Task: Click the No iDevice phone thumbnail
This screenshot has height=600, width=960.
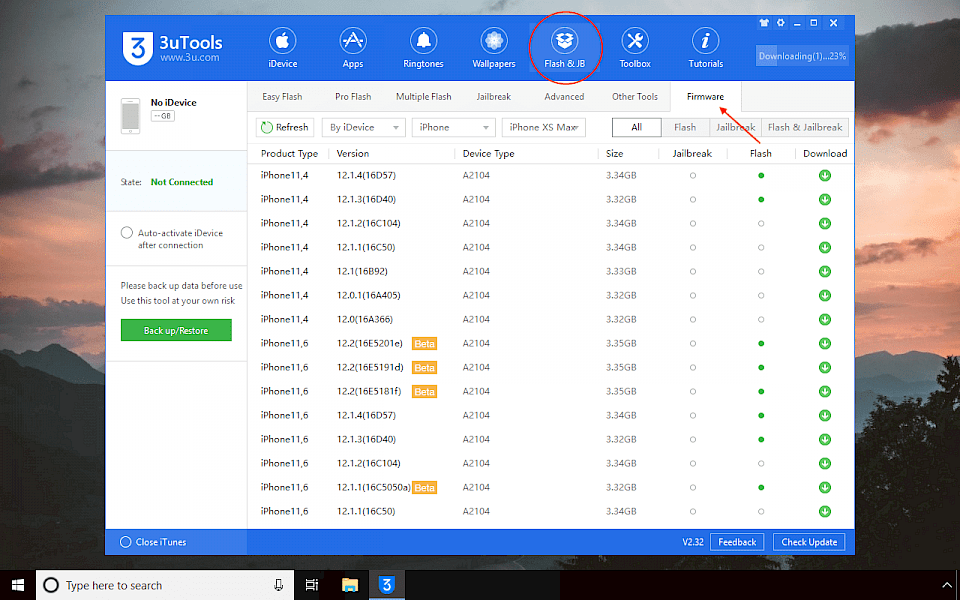Action: click(x=130, y=115)
